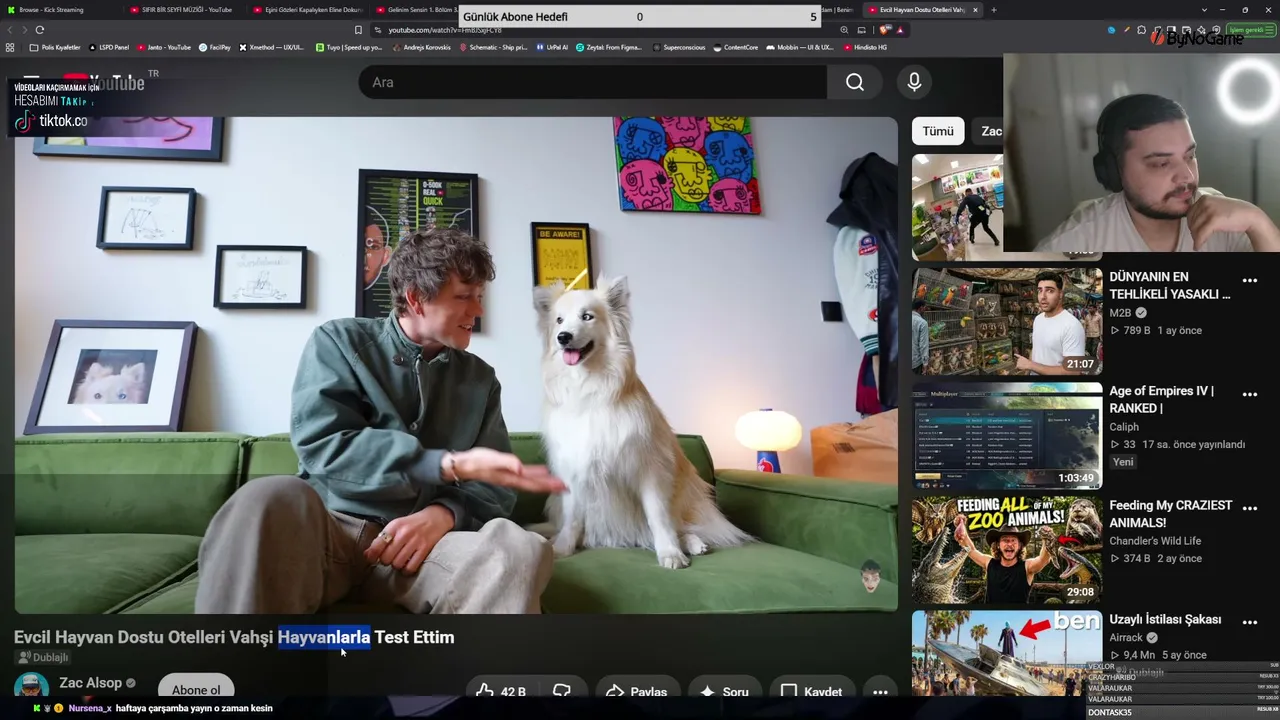The image size is (1280, 720).
Task: Select the Tümü filter chip
Action: pyautogui.click(x=938, y=131)
